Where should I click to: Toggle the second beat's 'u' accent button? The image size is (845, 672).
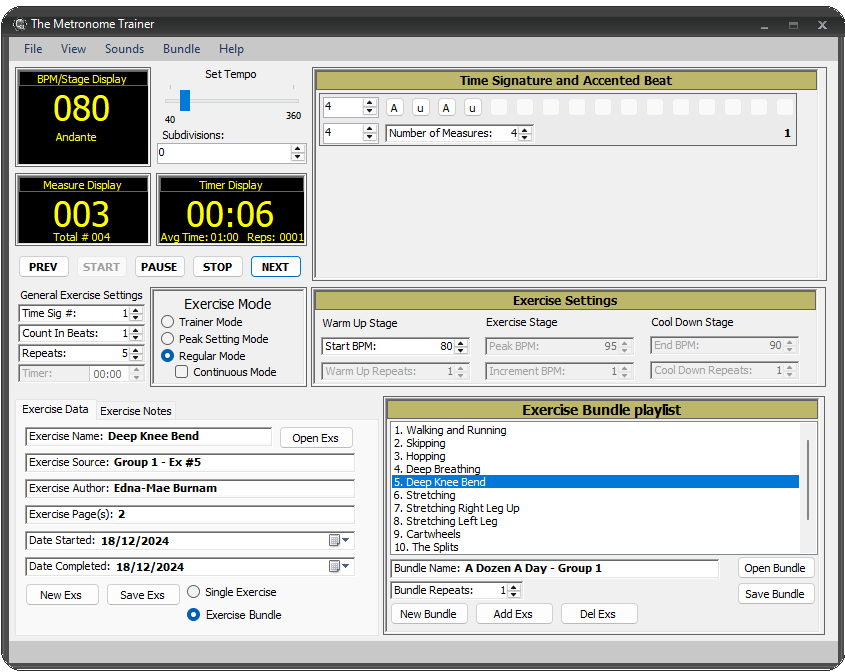click(420, 107)
